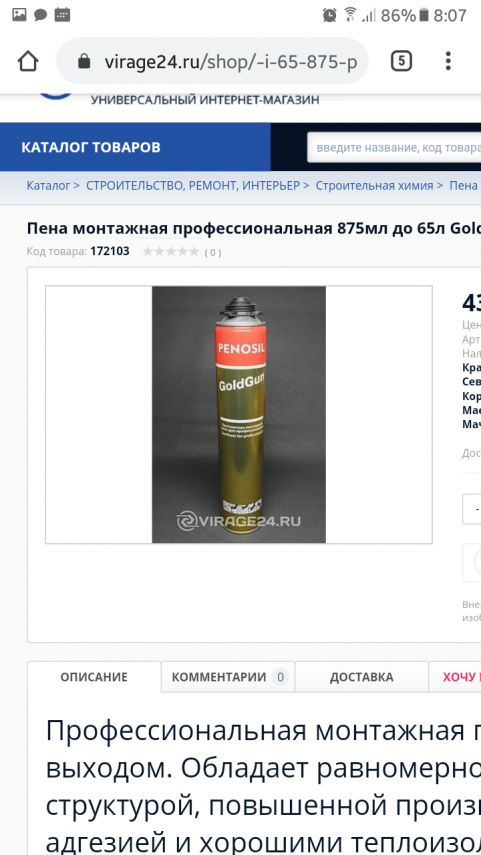481x855 pixels.
Task: Tap the alarm icon in status bar
Action: pos(329,15)
